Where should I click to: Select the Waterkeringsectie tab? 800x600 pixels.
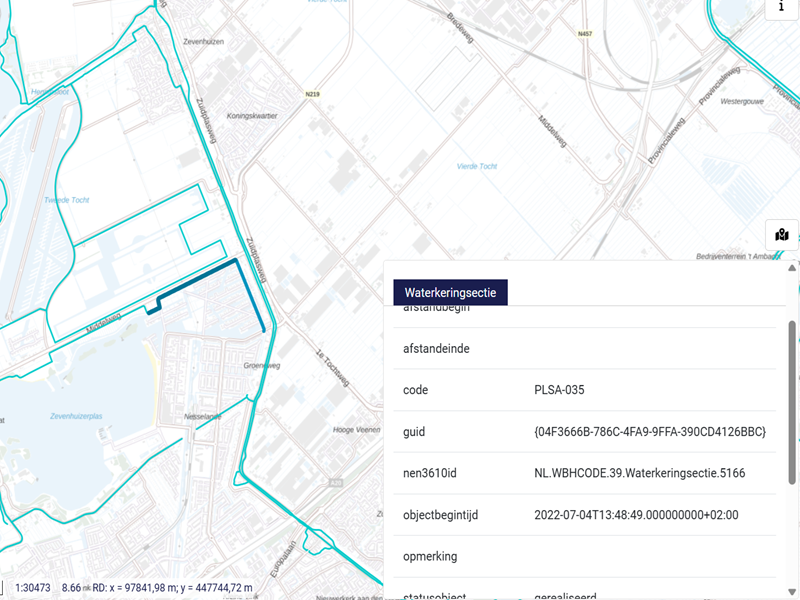coord(450,292)
